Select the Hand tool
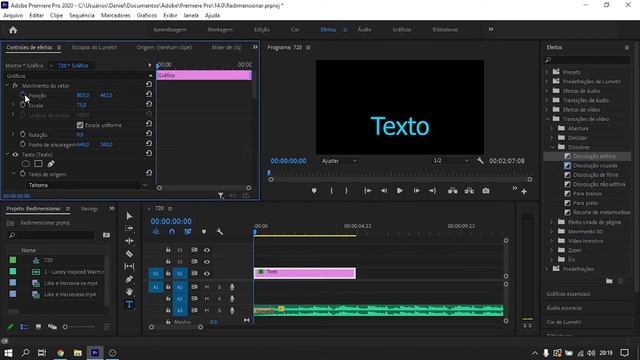 click(x=129, y=291)
